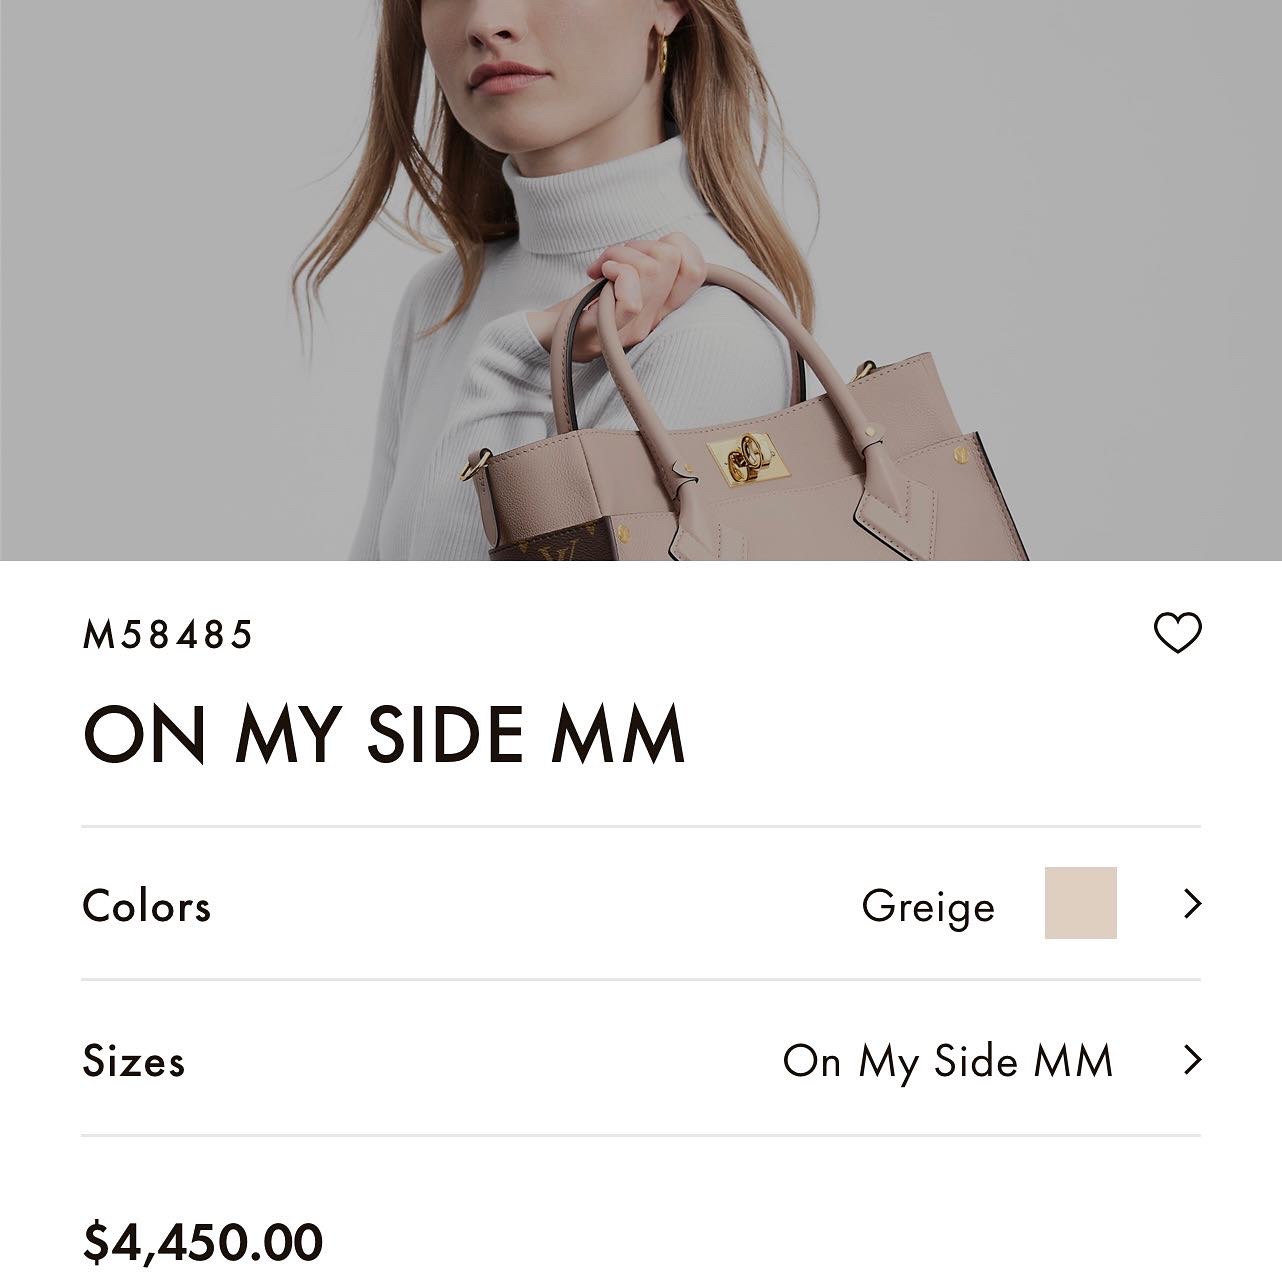Viewport: 1282px width, 1282px height.
Task: Tap the Sizes row label
Action: (x=134, y=1061)
